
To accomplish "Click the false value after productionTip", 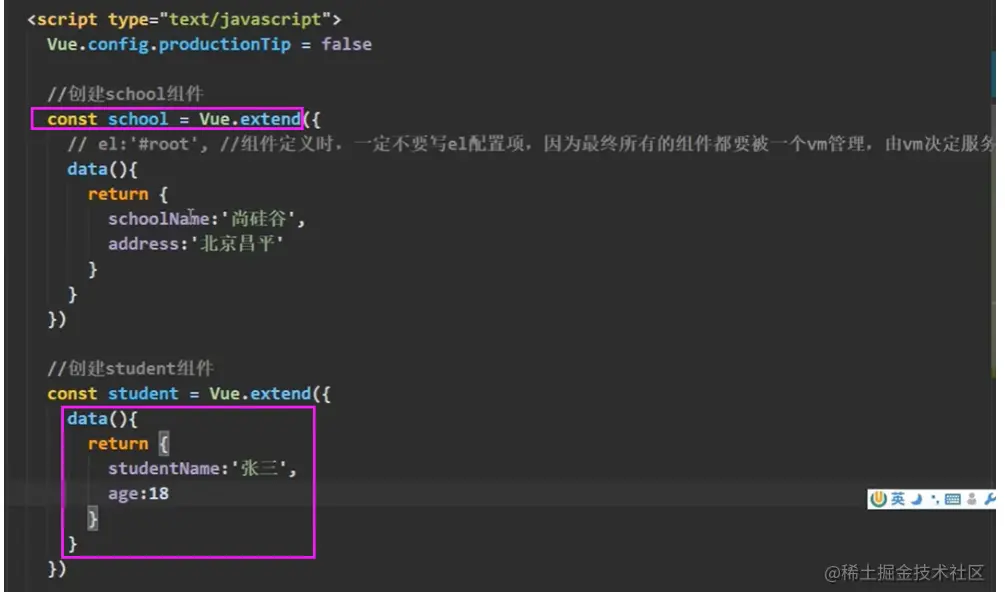I will tap(346, 44).
